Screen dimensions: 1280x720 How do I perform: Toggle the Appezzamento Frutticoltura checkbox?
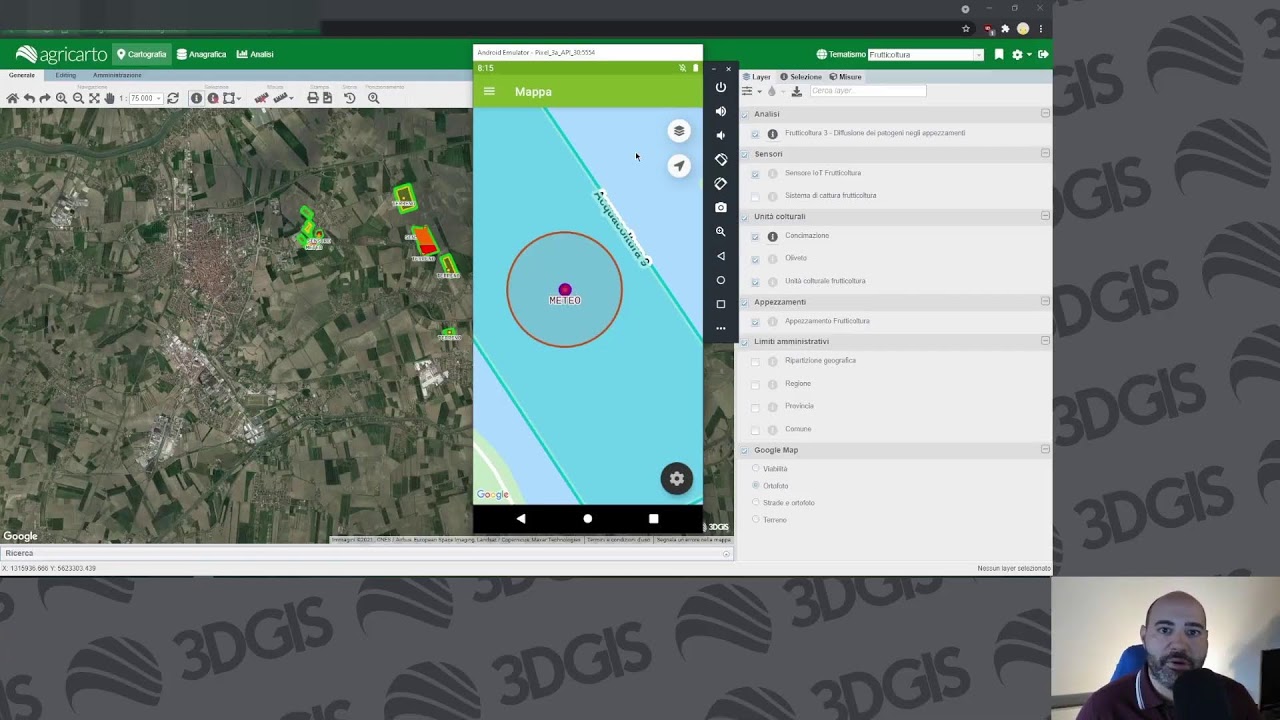[x=755, y=322]
